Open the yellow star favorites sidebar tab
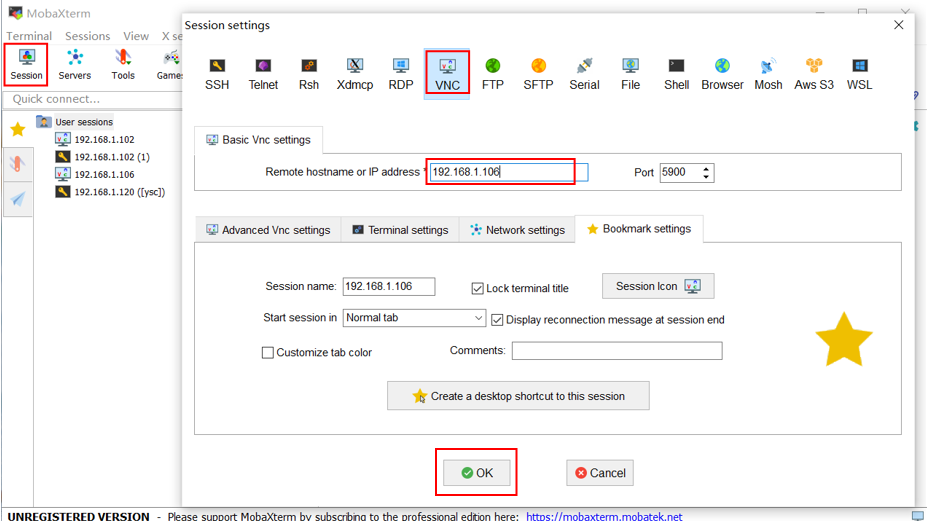The image size is (927, 521). (x=18, y=130)
